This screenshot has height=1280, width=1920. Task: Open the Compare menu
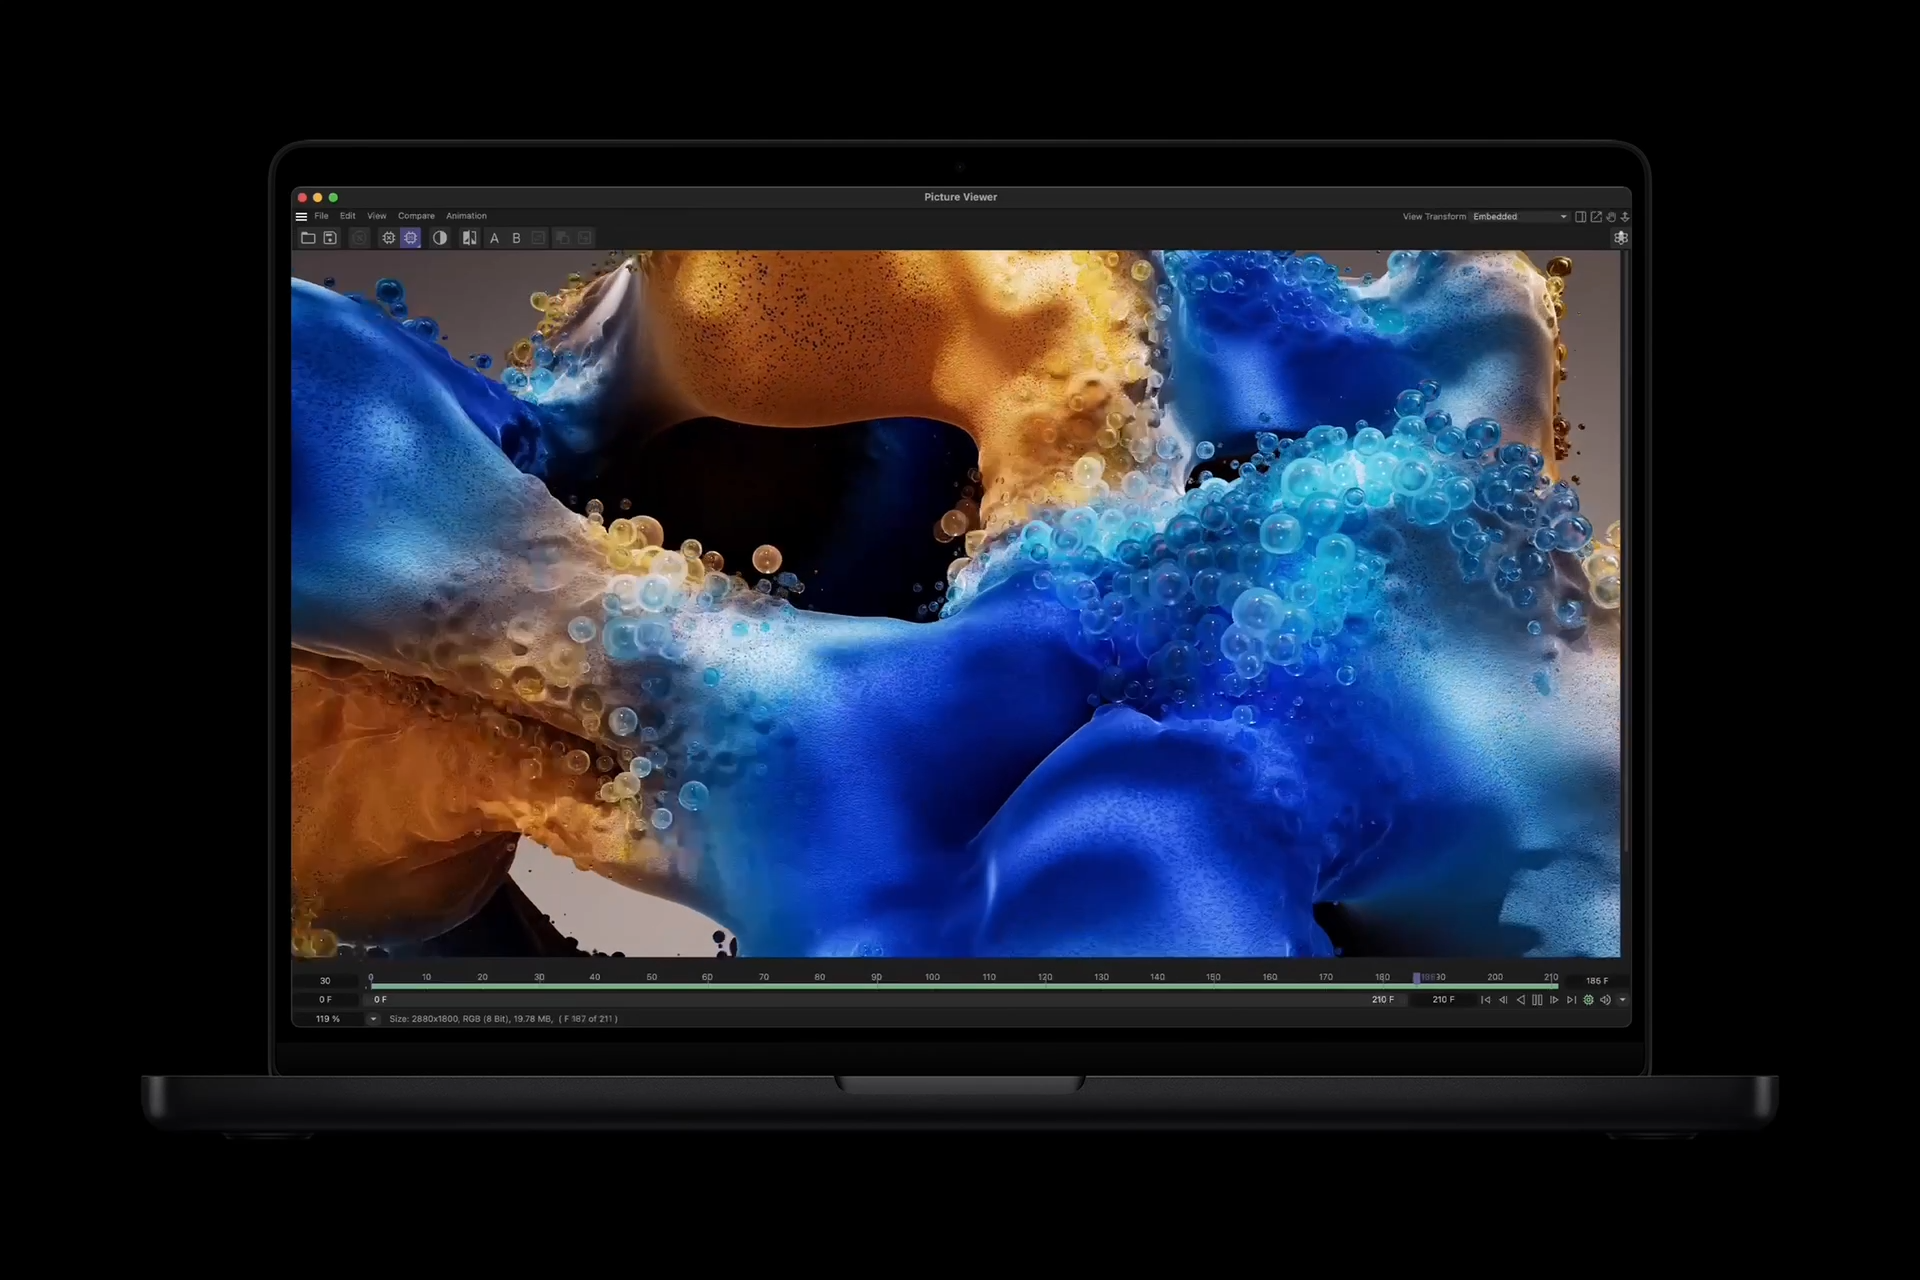tap(417, 216)
